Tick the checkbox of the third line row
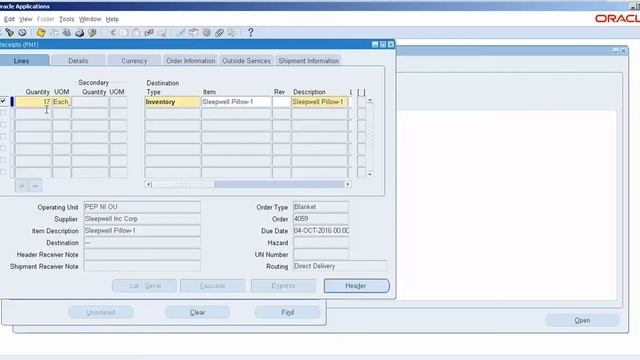This screenshot has height=360, width=640. click(3, 124)
